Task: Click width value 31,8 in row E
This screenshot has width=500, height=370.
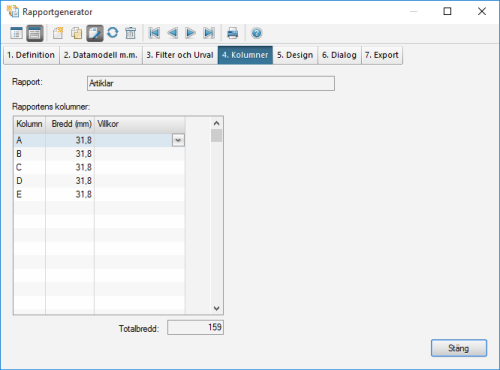Action: pos(83,194)
